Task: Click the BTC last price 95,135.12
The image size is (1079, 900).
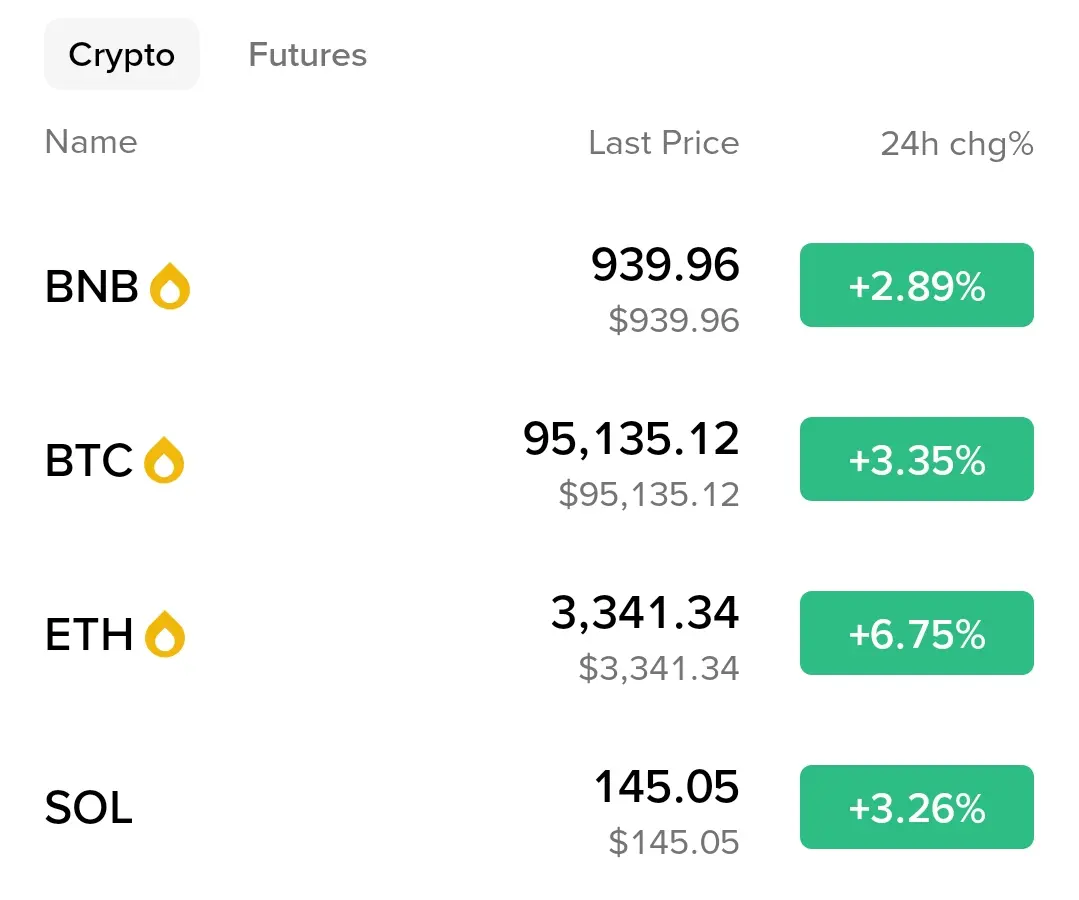Action: [631, 440]
